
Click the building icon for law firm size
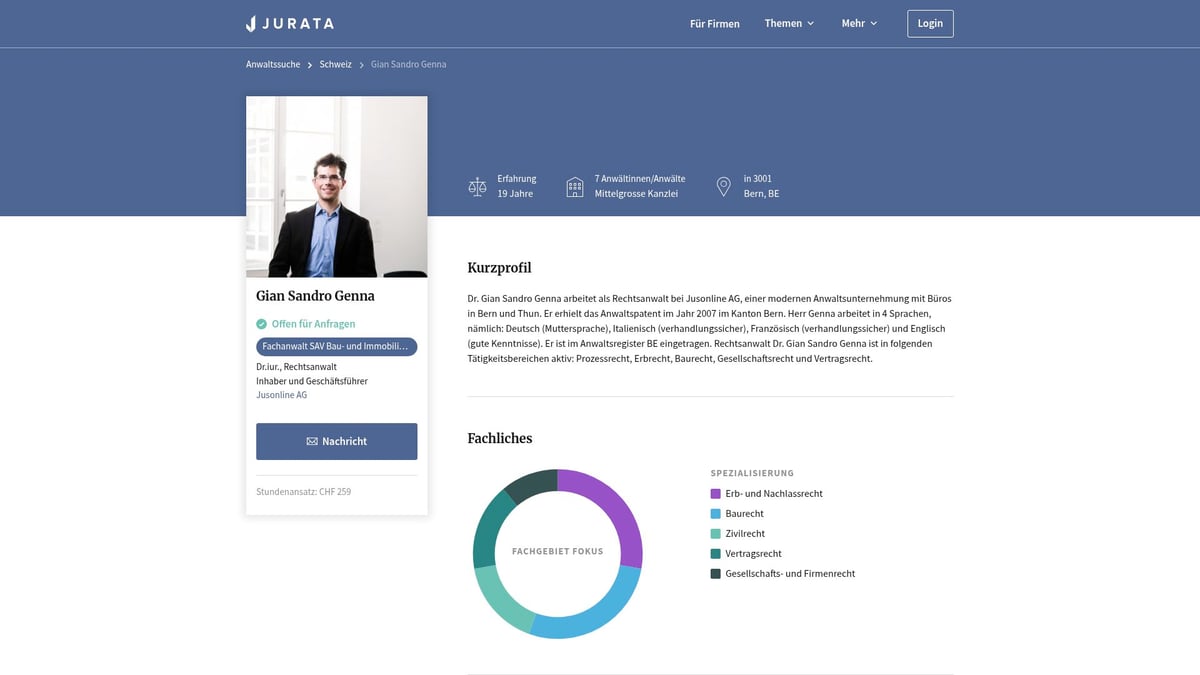tap(575, 186)
